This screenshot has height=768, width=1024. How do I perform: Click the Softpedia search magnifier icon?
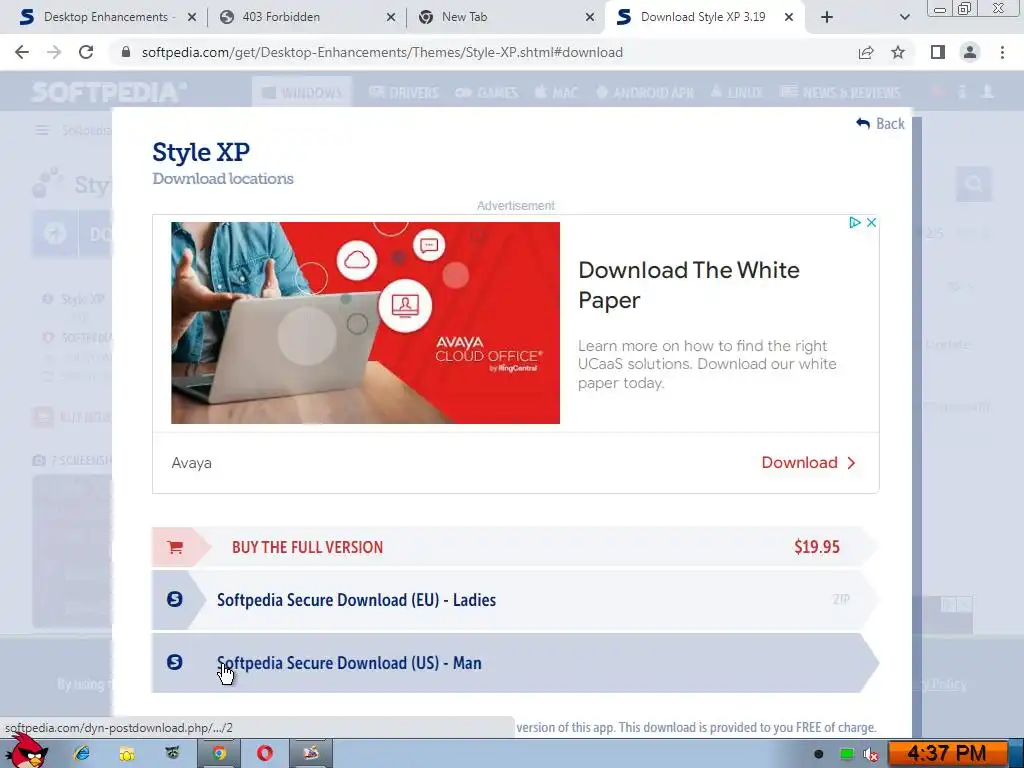point(974,184)
